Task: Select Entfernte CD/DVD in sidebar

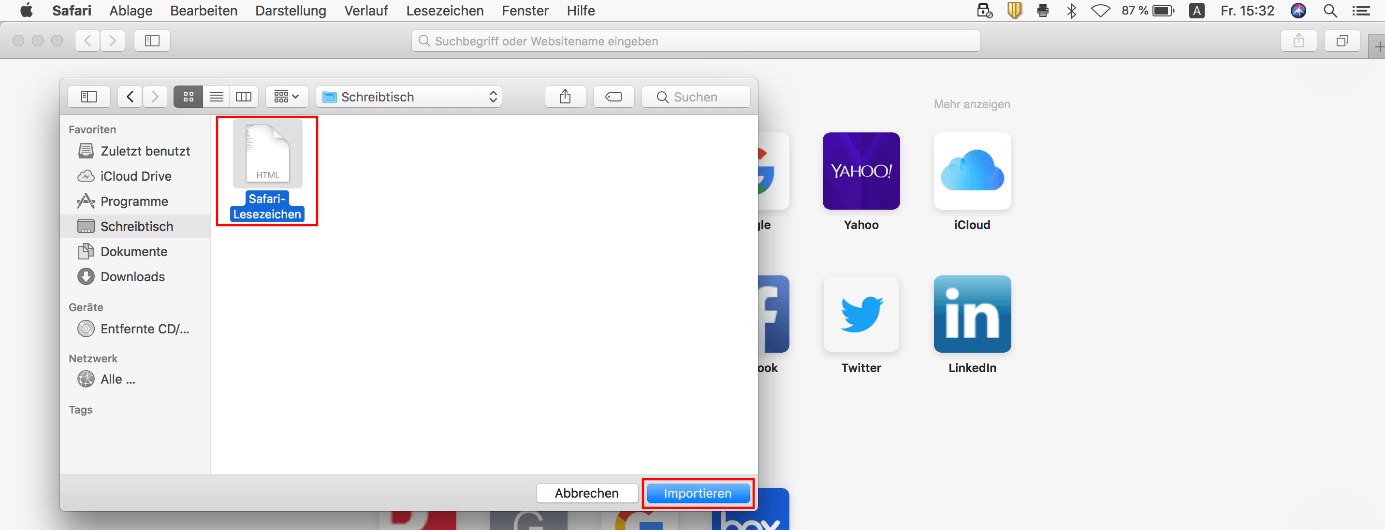Action: [135, 328]
